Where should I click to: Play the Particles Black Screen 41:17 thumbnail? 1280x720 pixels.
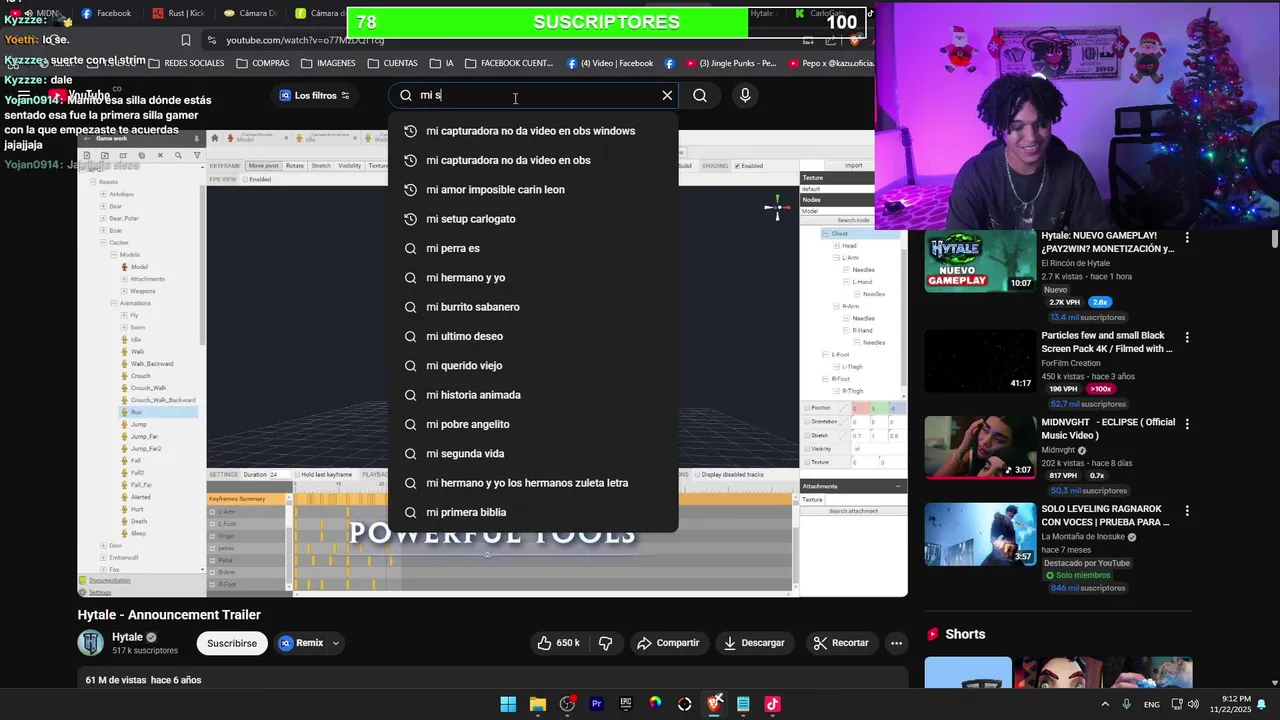pyautogui.click(x=980, y=361)
